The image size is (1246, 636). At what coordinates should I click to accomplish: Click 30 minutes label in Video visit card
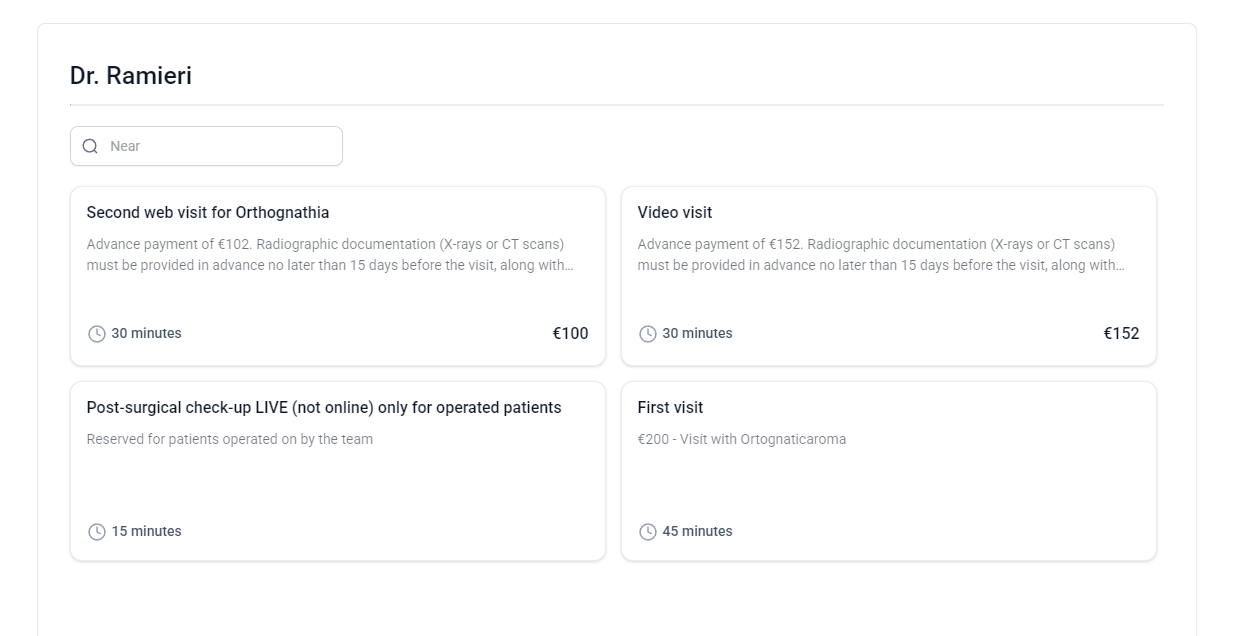click(697, 334)
